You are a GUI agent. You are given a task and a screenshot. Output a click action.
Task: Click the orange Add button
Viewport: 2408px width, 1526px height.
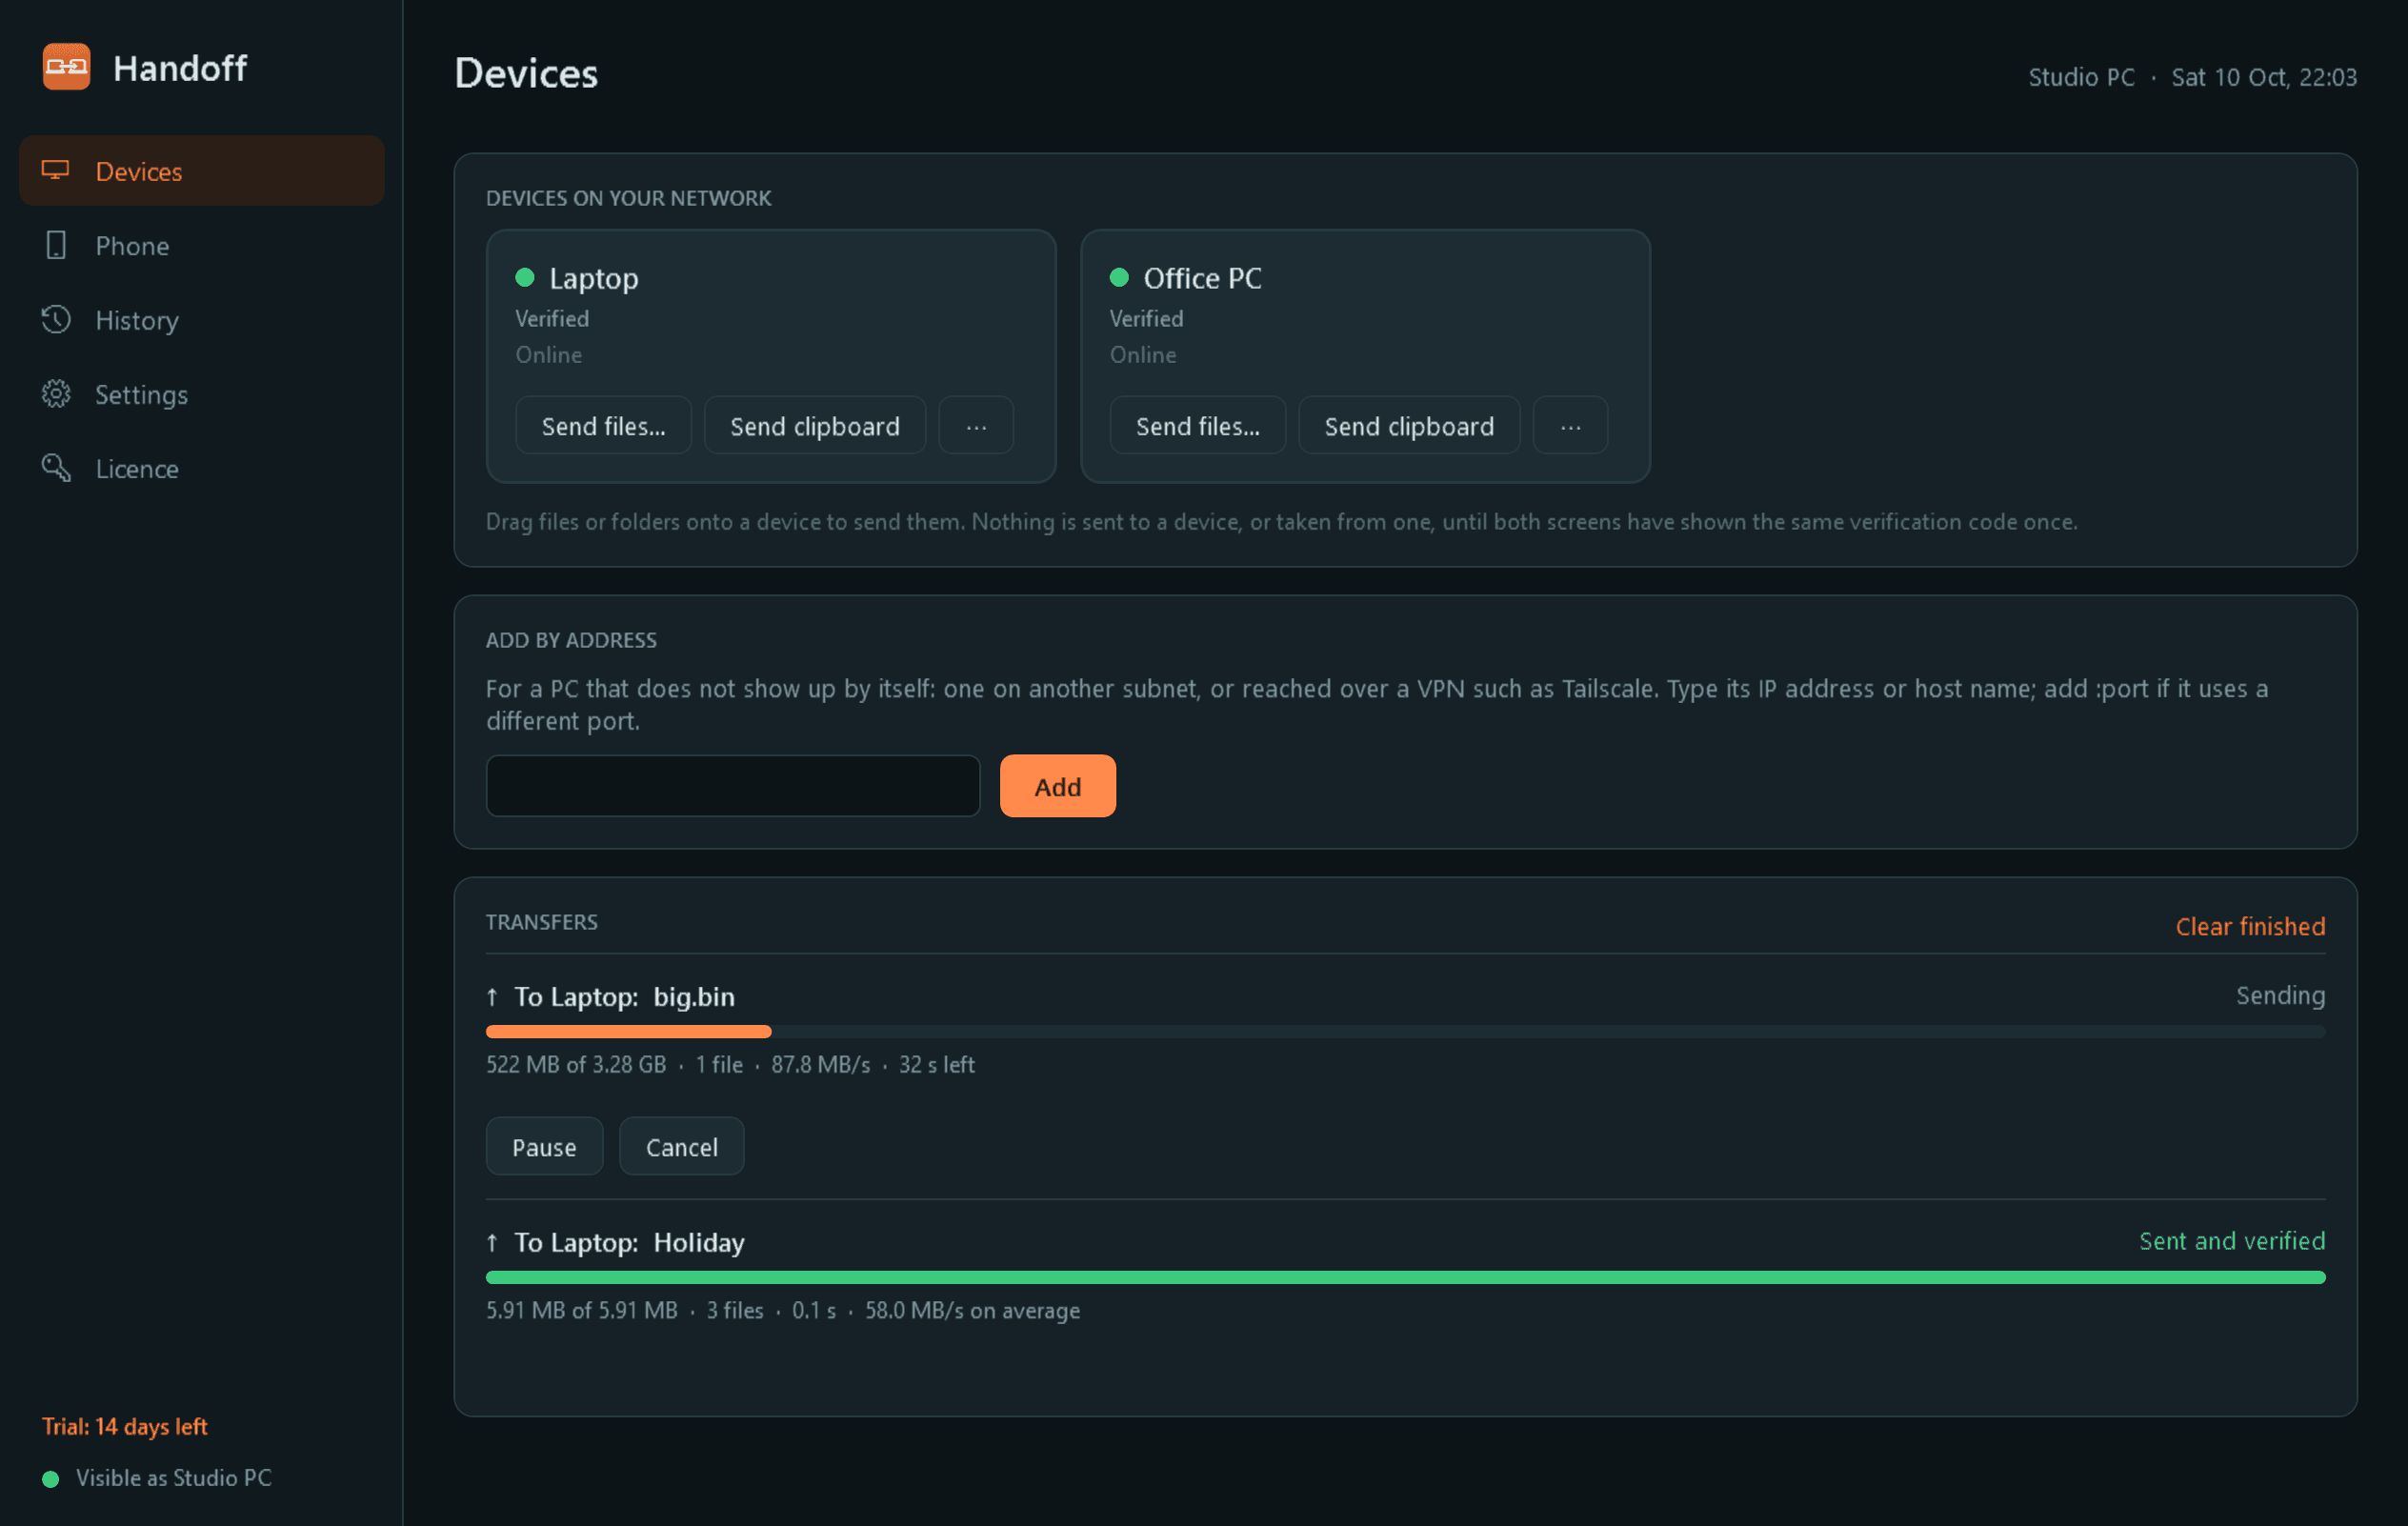[x=1058, y=787]
